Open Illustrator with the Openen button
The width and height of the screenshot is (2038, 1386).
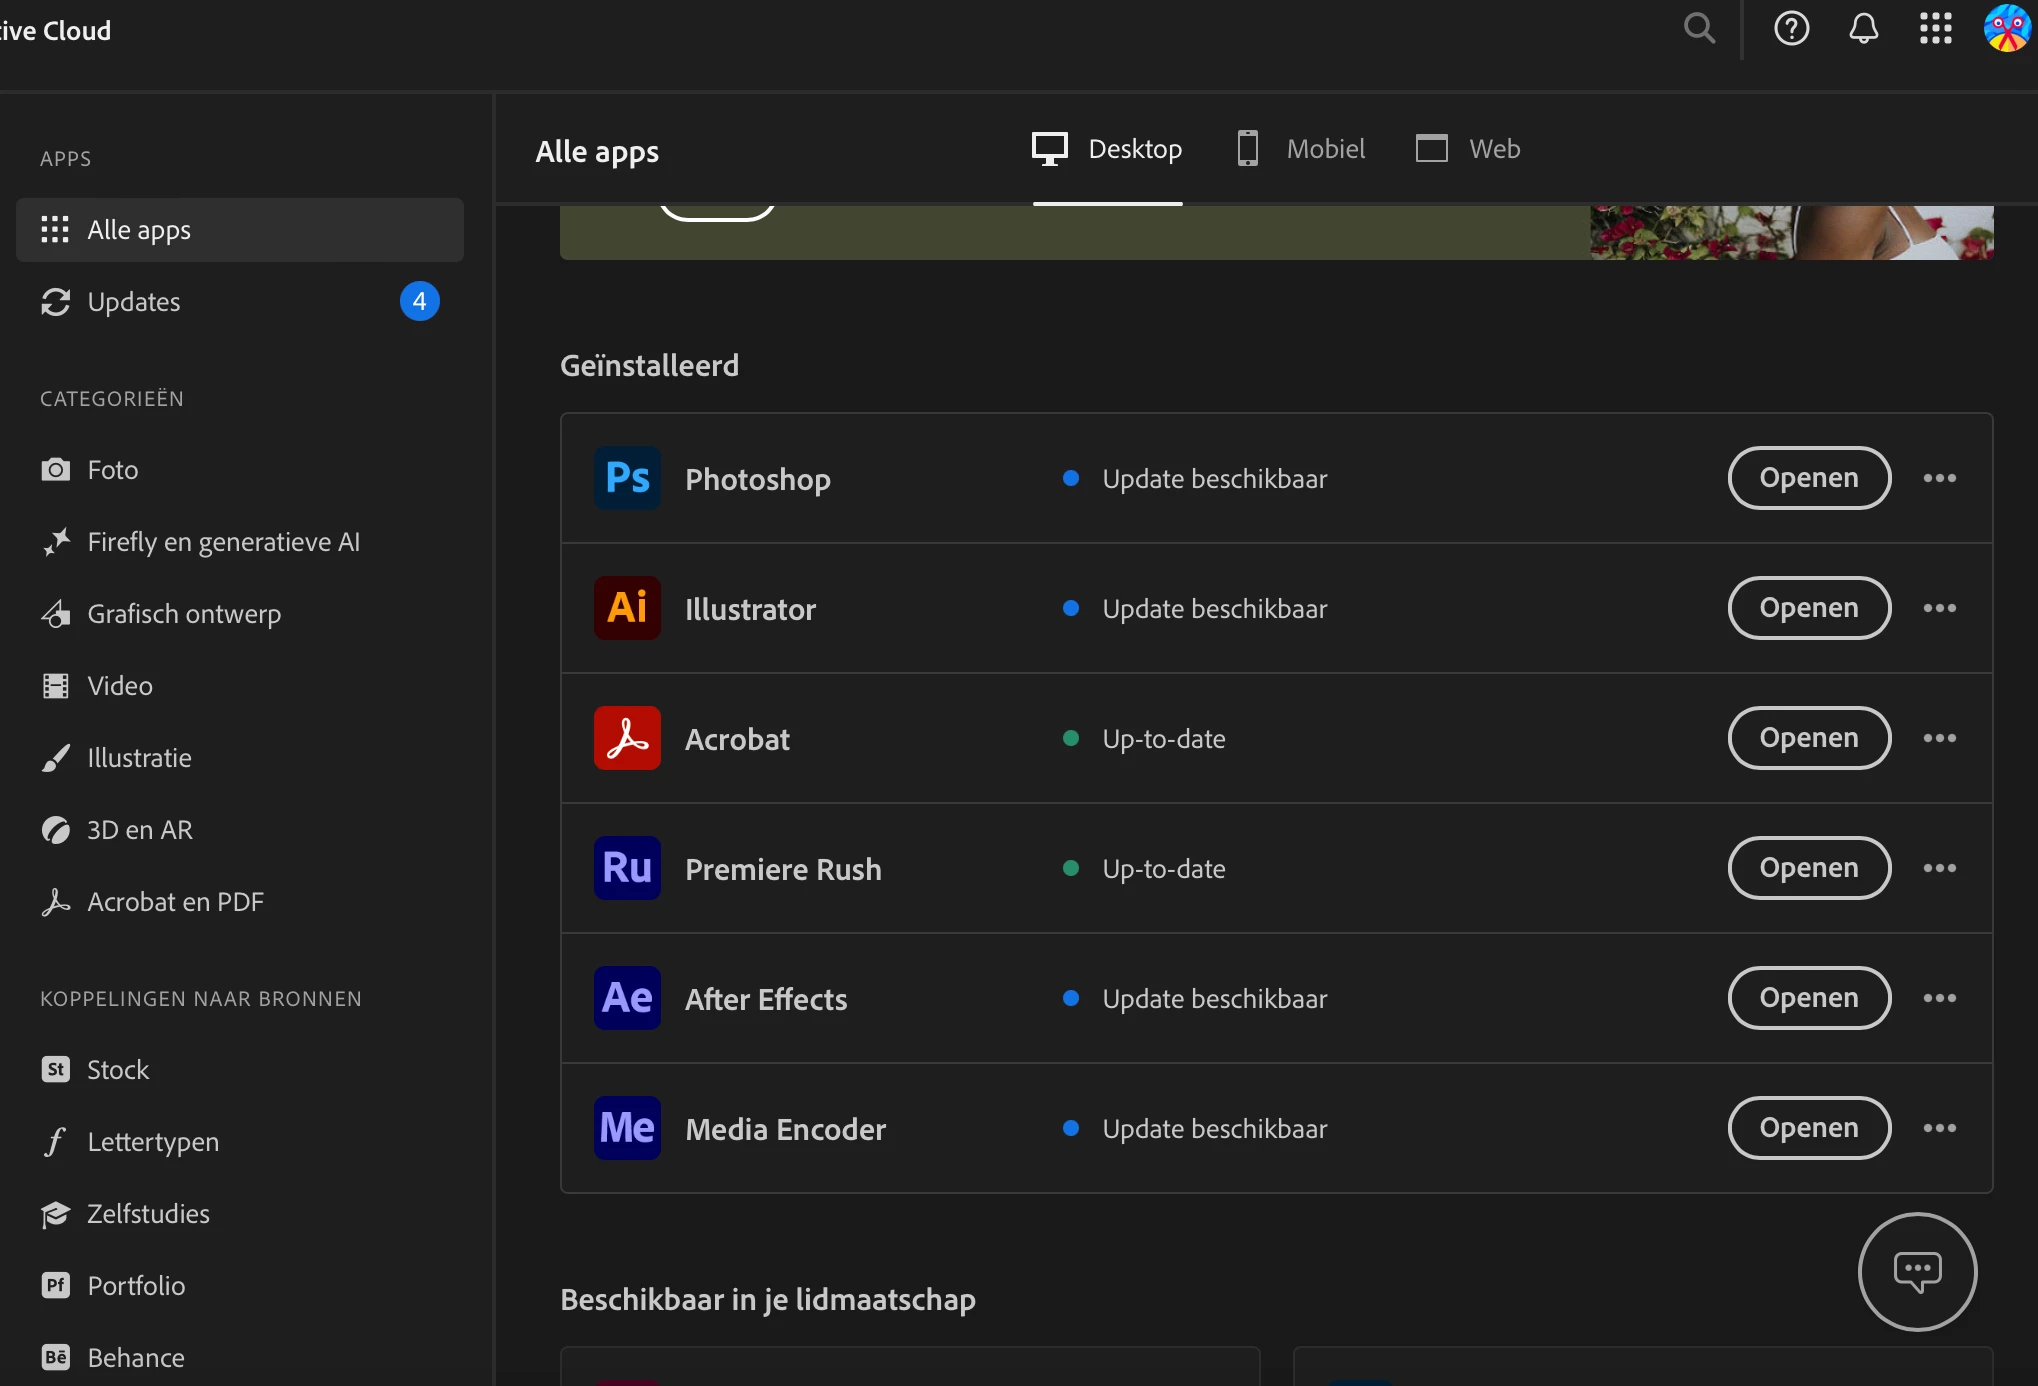[1808, 608]
